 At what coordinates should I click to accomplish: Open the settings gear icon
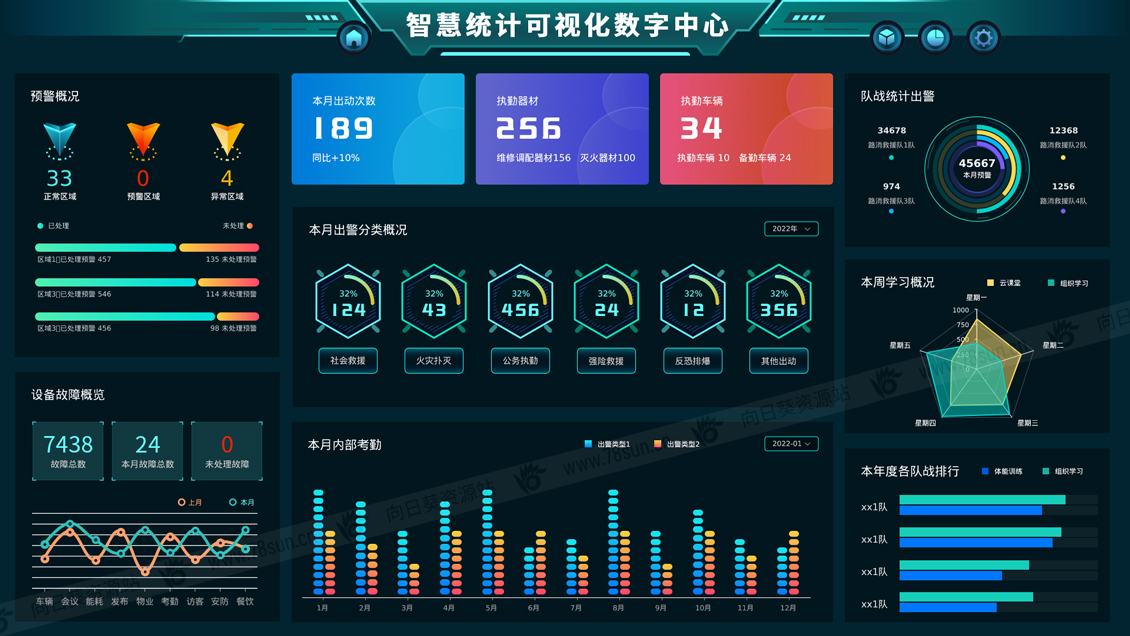pyautogui.click(x=983, y=38)
